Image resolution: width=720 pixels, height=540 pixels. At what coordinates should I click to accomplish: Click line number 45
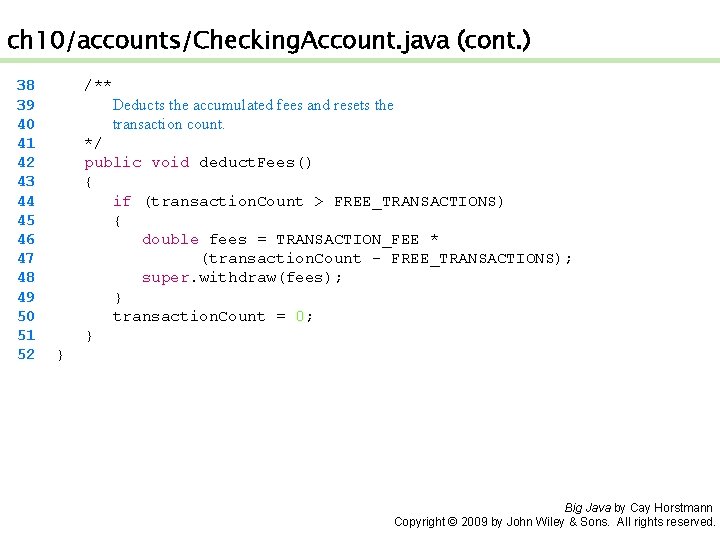coord(26,220)
